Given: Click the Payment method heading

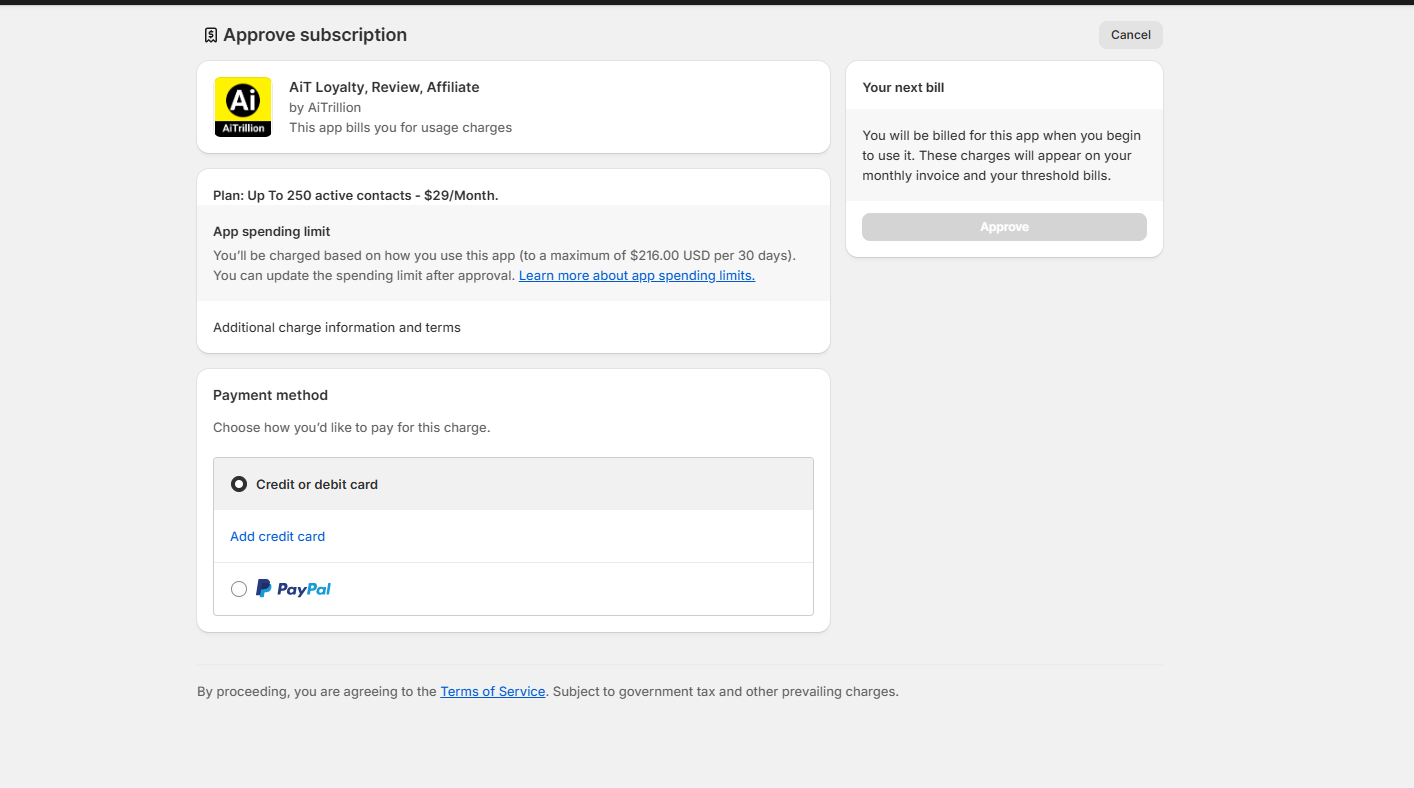Looking at the screenshot, I should click(270, 395).
